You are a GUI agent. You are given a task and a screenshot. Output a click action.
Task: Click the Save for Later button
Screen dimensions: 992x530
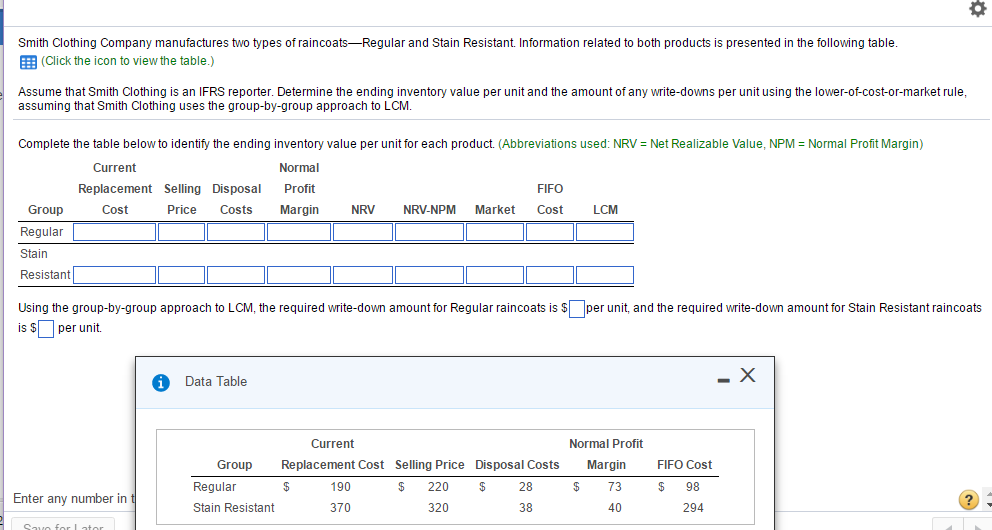[63, 525]
